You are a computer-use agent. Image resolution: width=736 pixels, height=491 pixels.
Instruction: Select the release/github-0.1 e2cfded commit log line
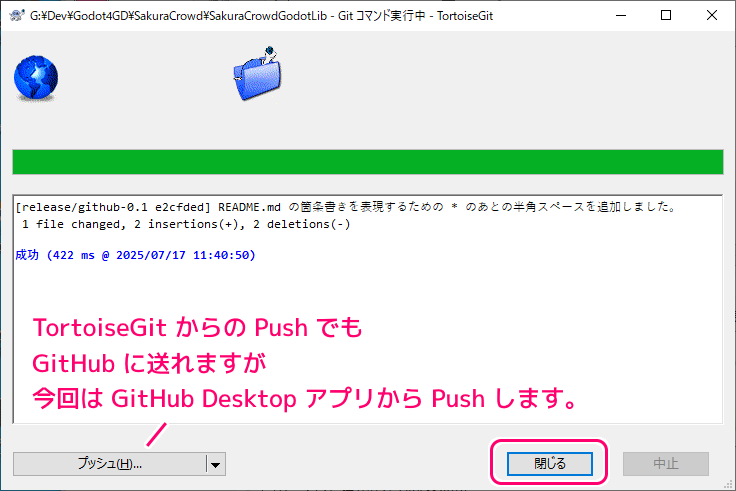pos(346,207)
